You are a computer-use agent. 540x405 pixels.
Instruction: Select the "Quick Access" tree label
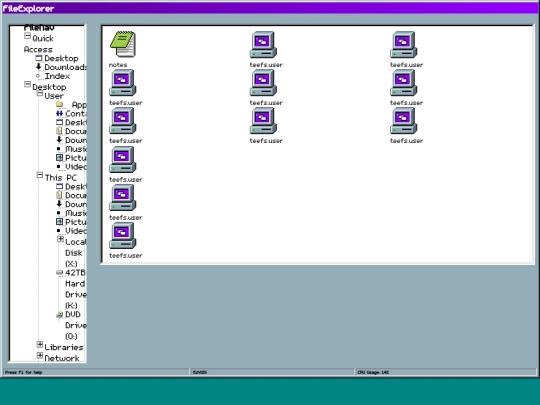[39, 44]
